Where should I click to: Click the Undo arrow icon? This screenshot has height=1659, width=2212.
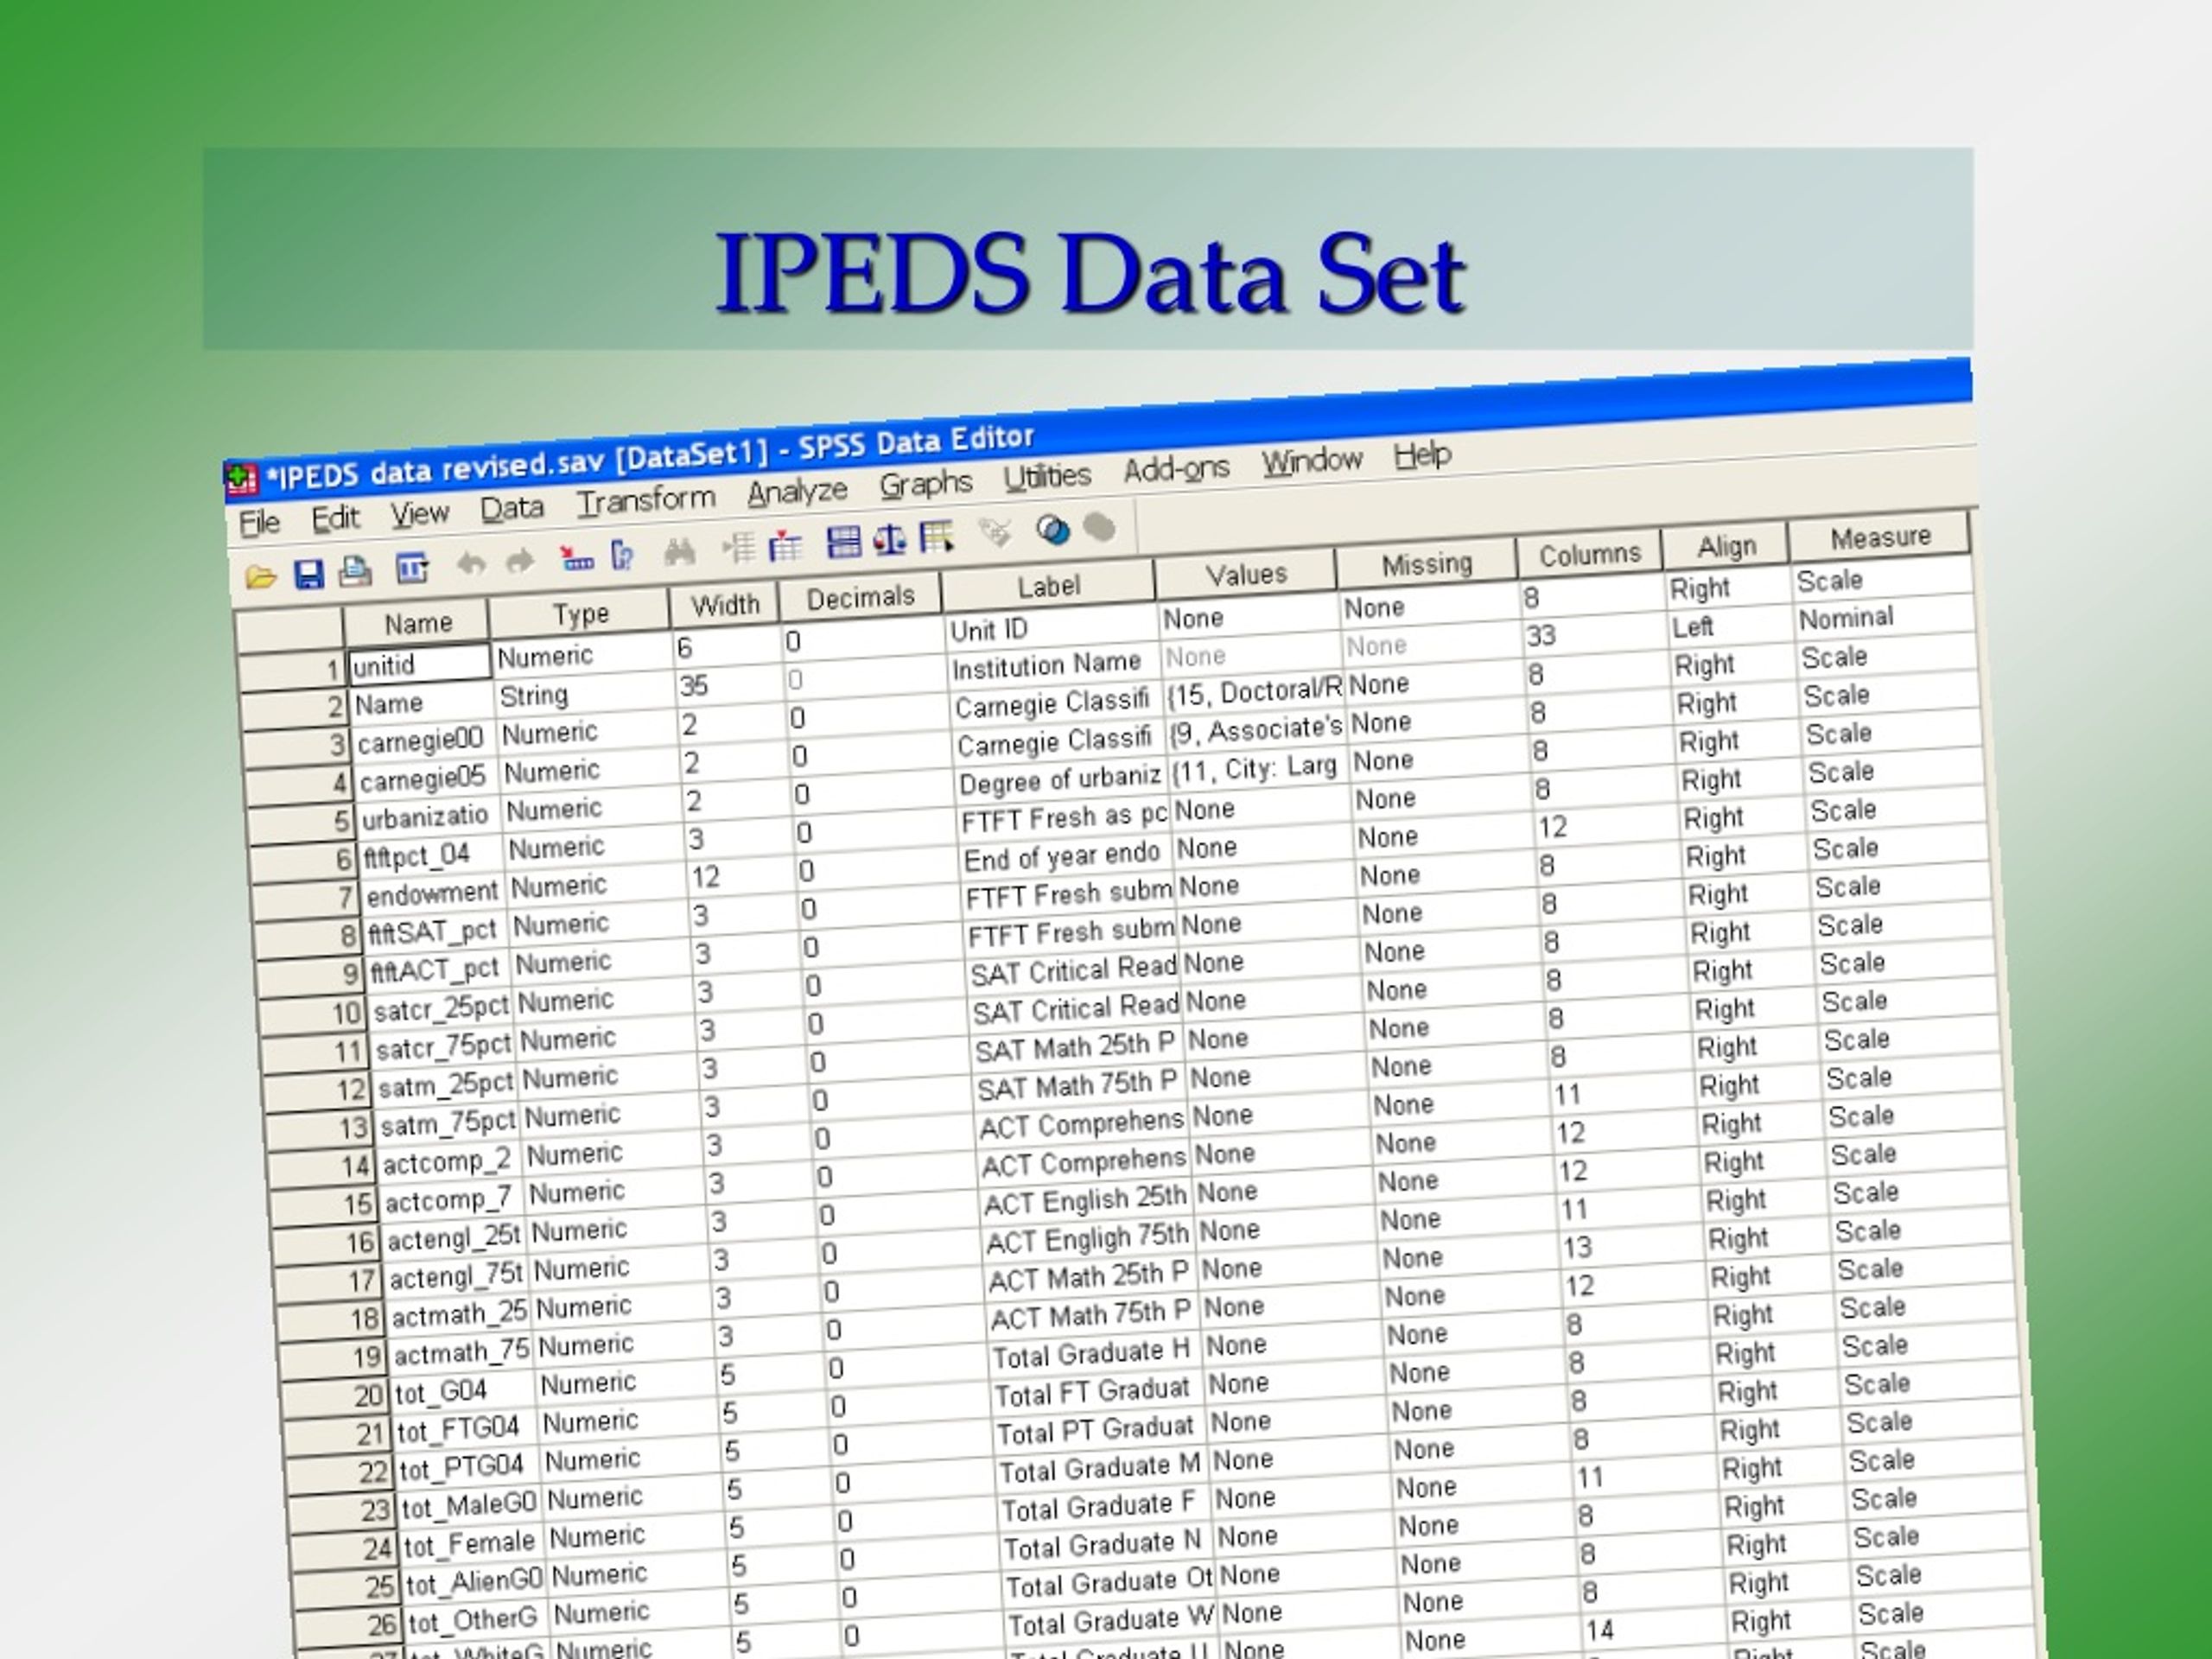[471, 564]
